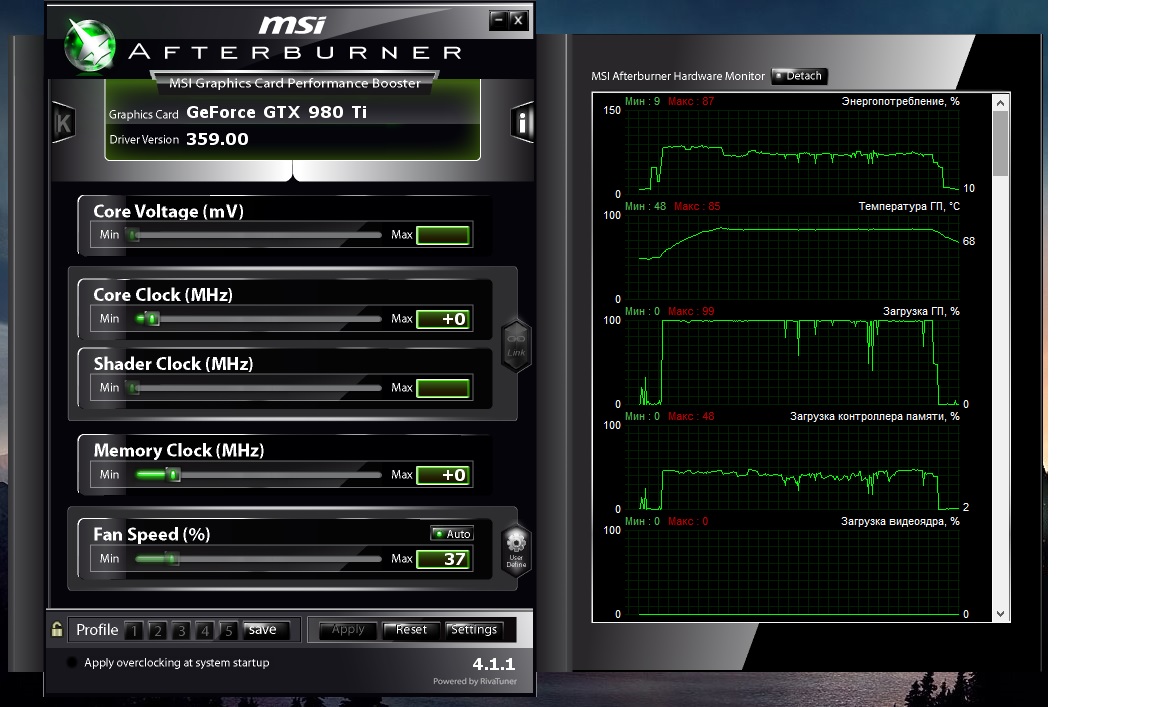The image size is (1152, 707).
Task: Open the Kombustor K side button
Action: tap(63, 122)
